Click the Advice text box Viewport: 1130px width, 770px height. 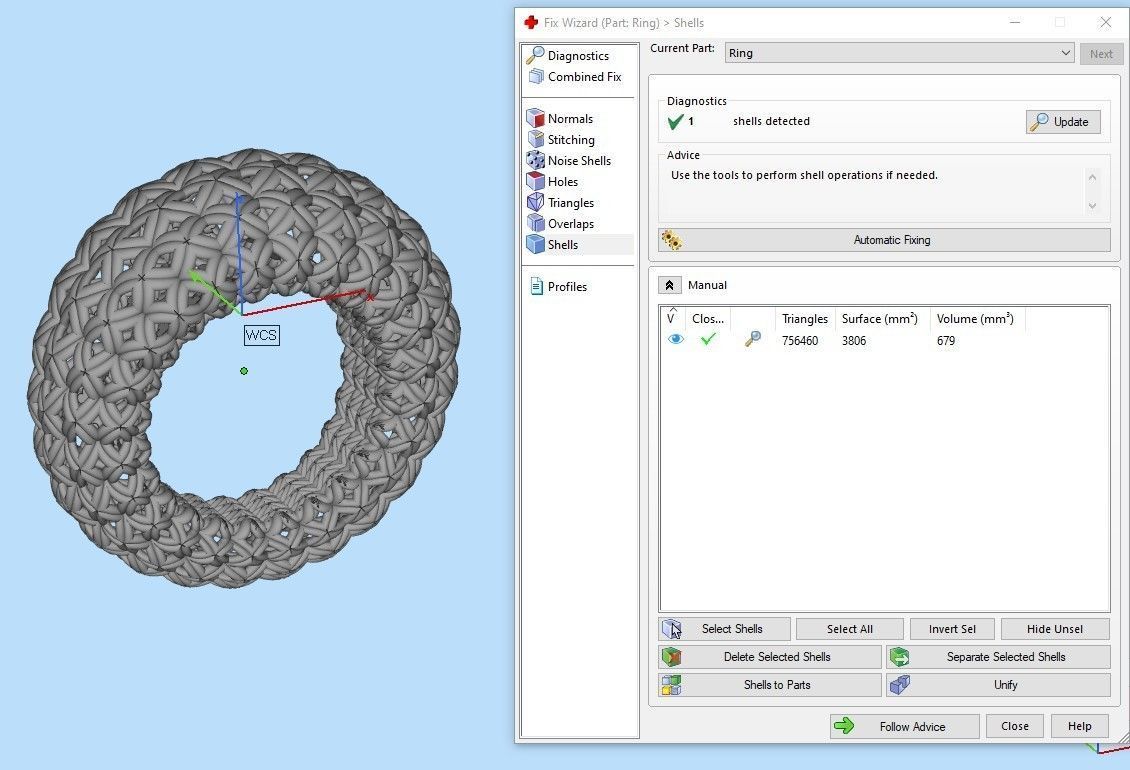coord(875,191)
